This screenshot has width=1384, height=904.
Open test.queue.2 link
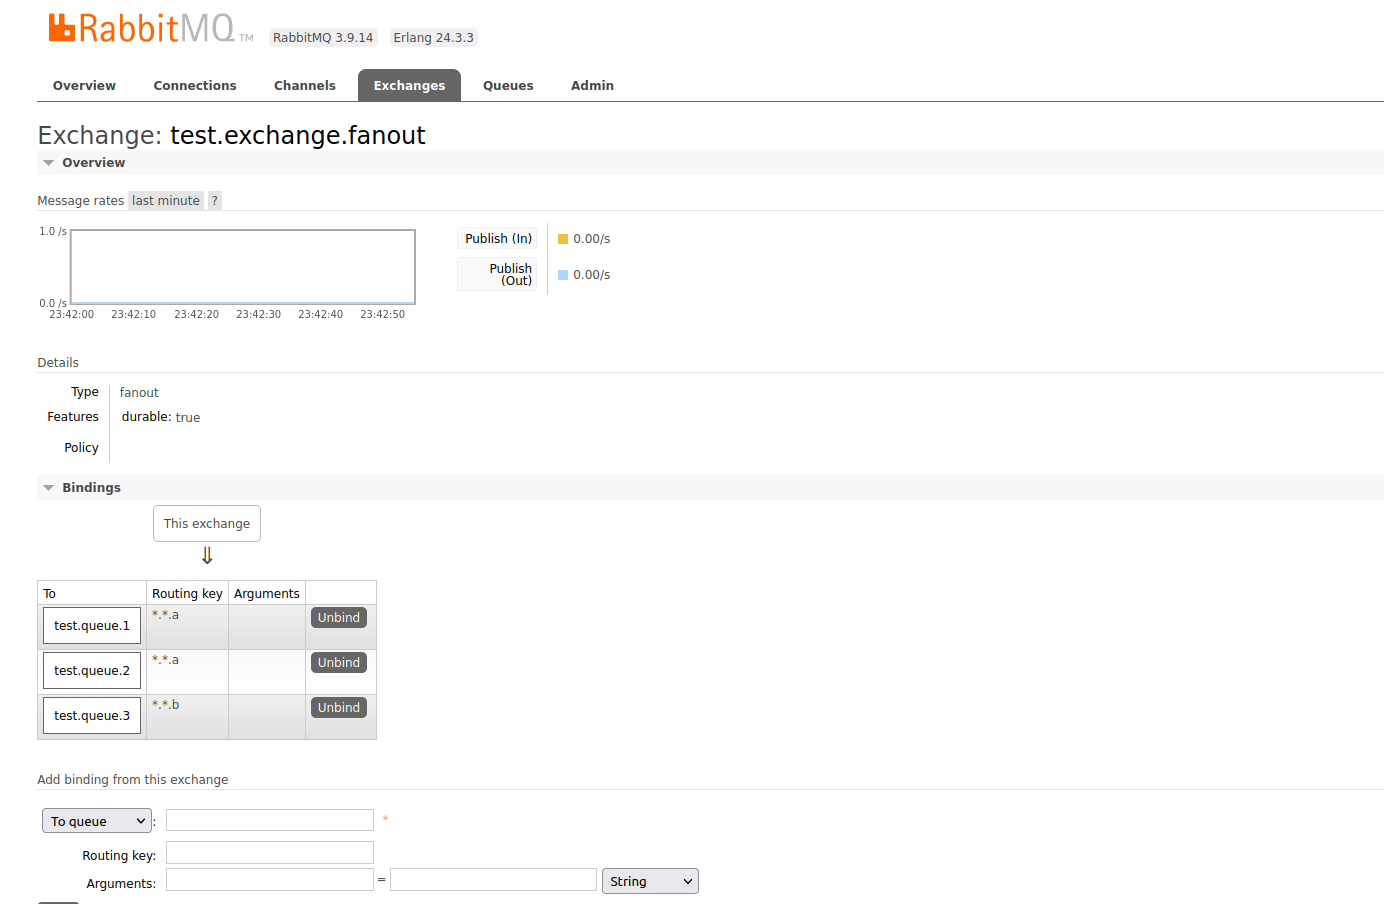(x=92, y=671)
